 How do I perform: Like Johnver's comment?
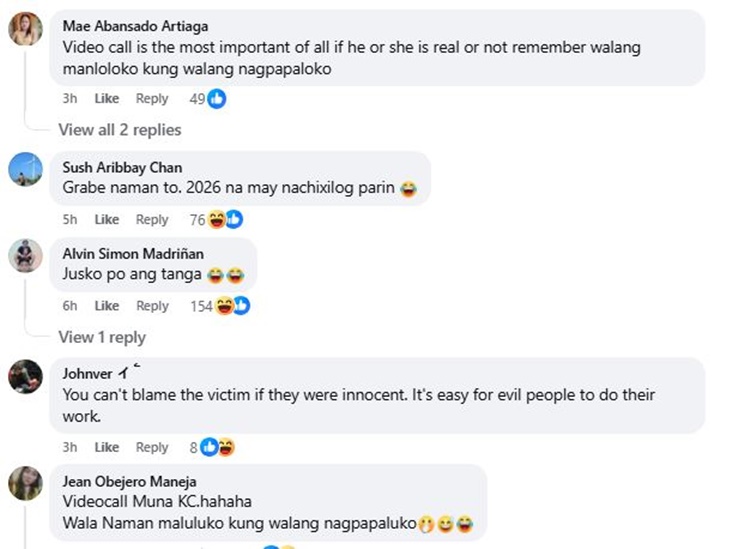[x=107, y=448]
